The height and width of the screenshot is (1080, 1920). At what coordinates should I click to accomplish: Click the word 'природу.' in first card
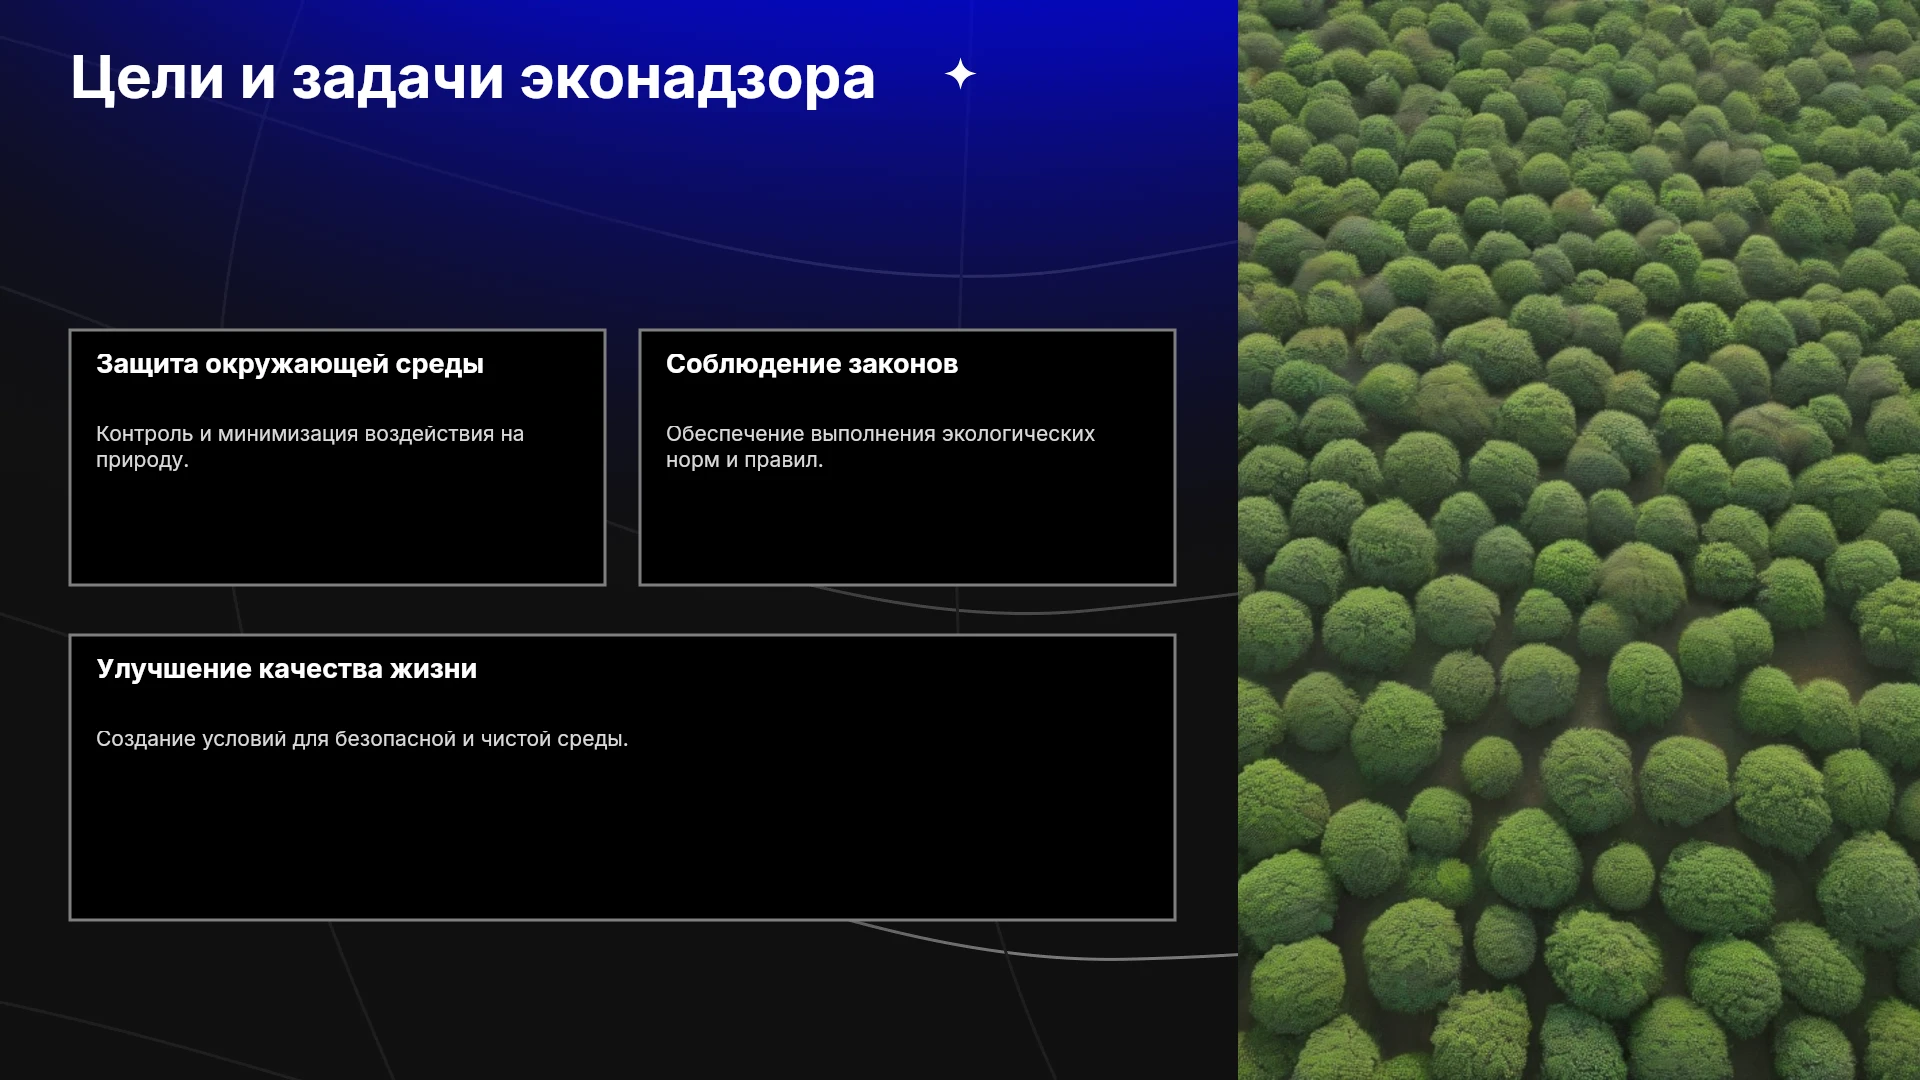(x=142, y=461)
